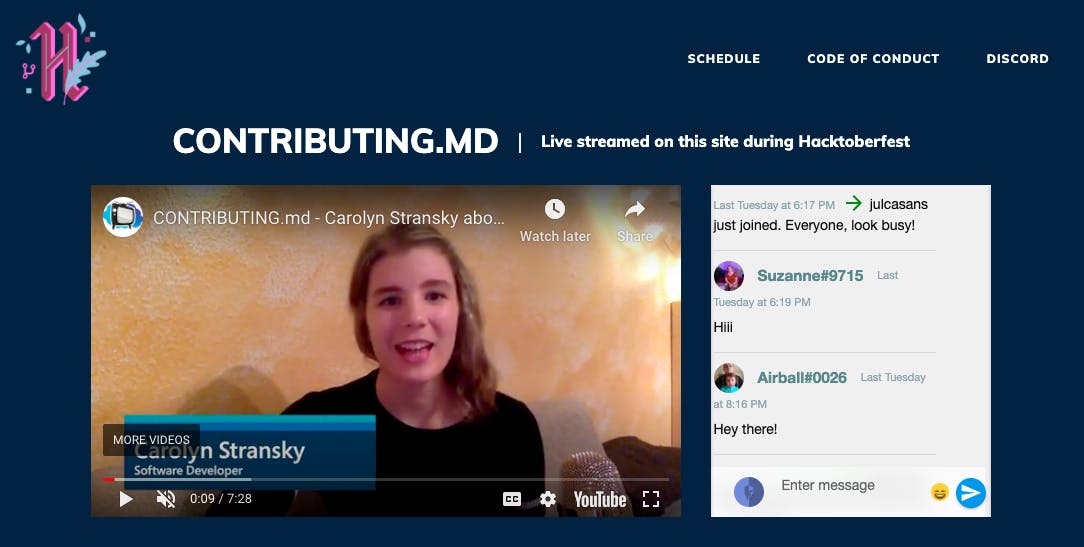Click the 0:09 / 7:28 time display
1084x547 pixels.
pyautogui.click(x=221, y=499)
